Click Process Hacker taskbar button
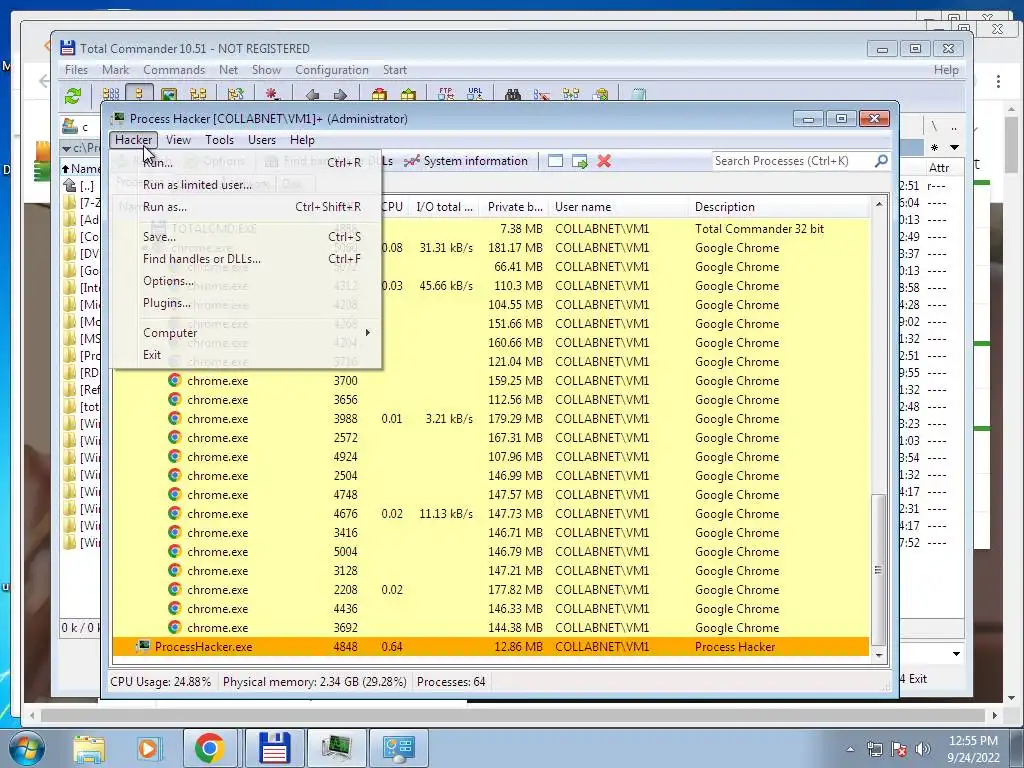 pyautogui.click(x=336, y=748)
